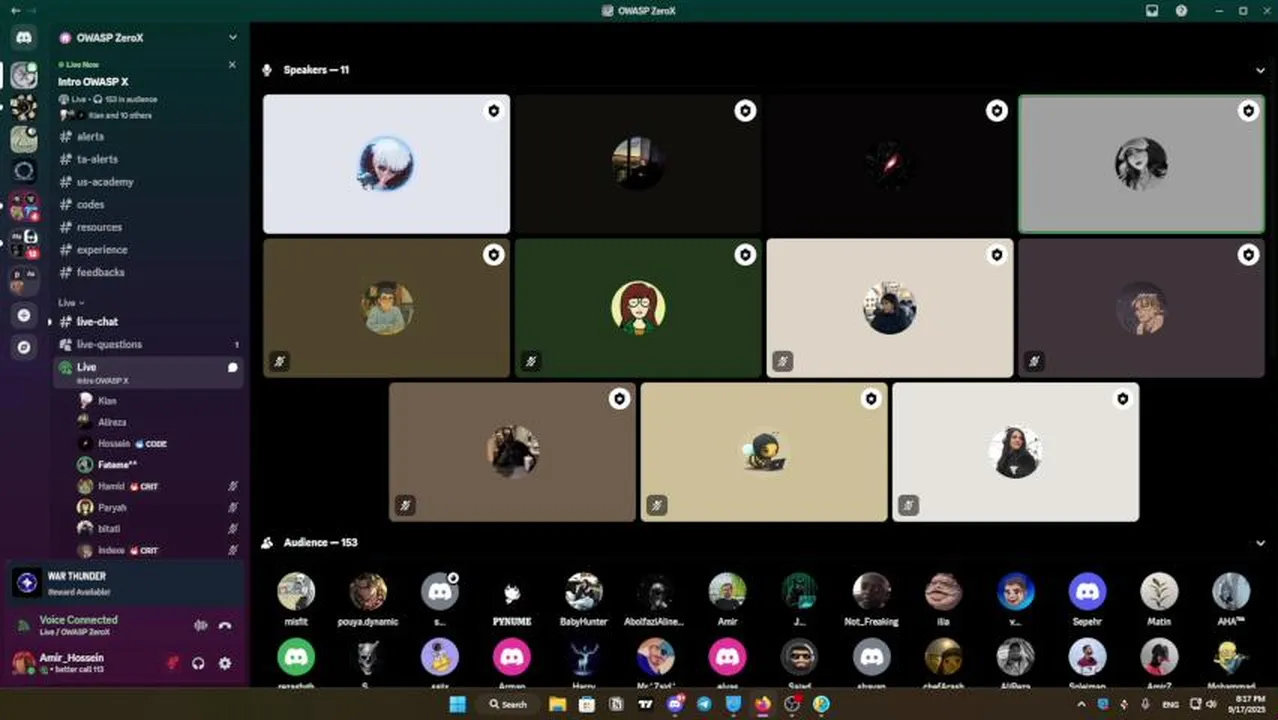Open the codes channel
Screen dimensions: 1278x720
(148, 204)
